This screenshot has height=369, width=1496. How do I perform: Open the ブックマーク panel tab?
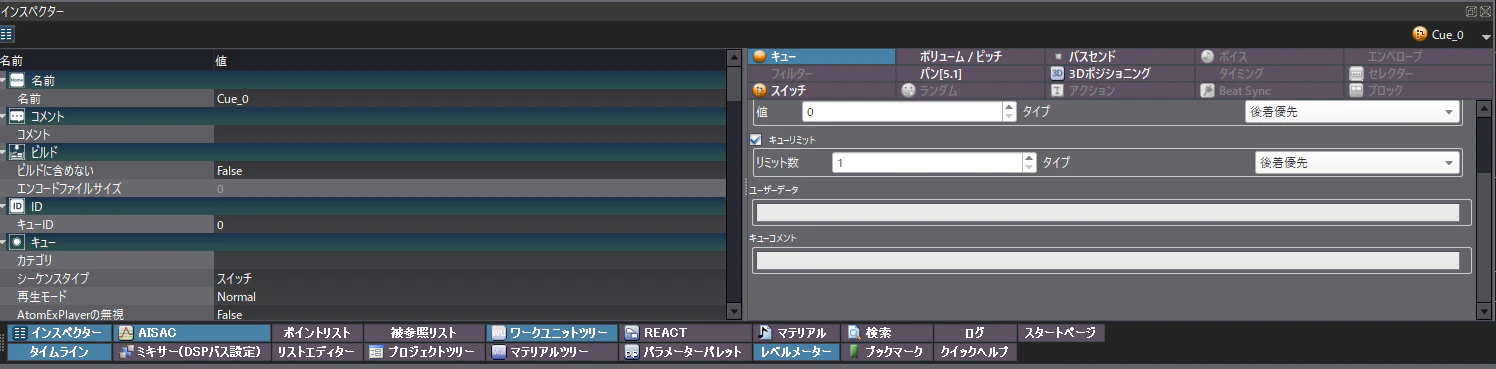pyautogui.click(x=886, y=352)
